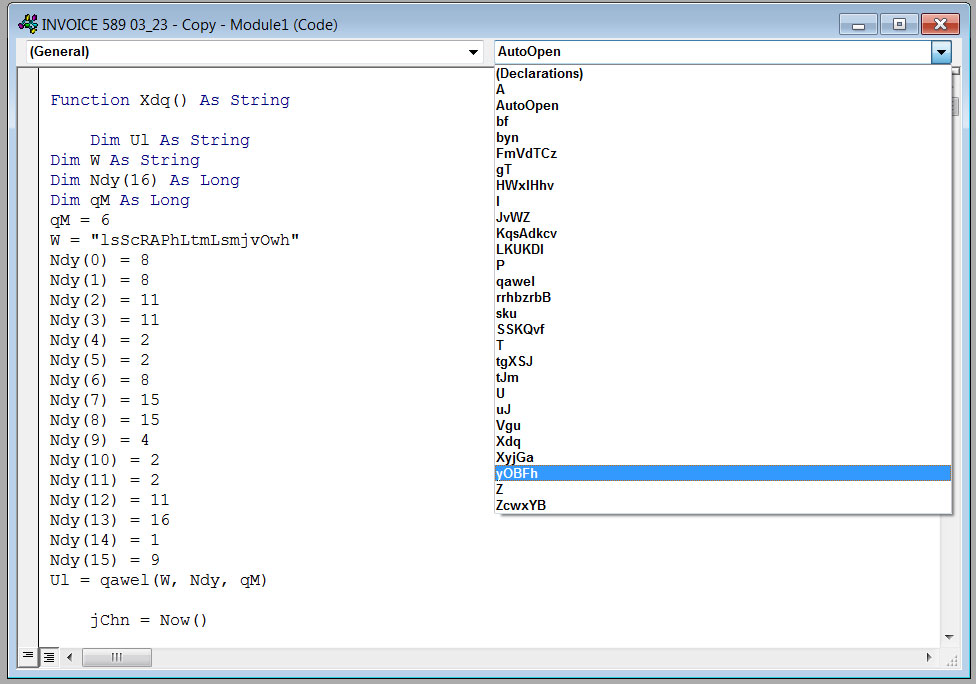
Task: Switch to Procedure View button
Action: tap(28, 656)
